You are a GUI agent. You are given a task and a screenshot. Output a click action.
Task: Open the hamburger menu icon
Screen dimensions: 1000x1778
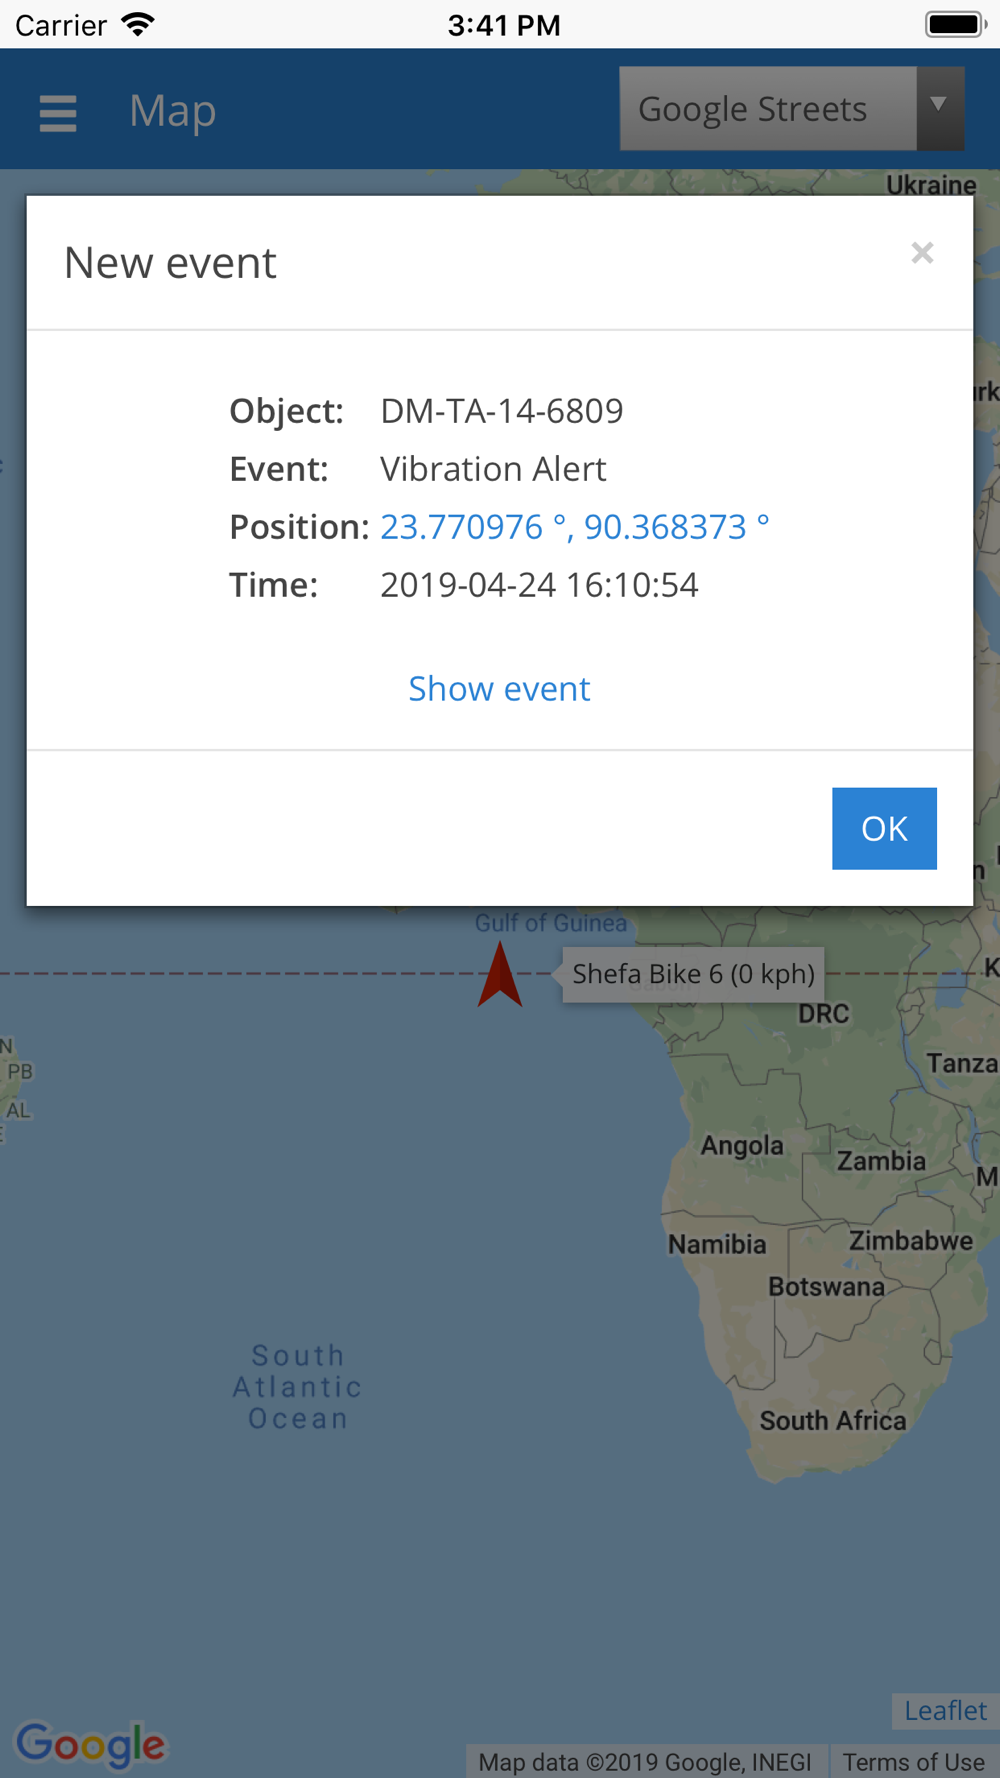click(58, 113)
